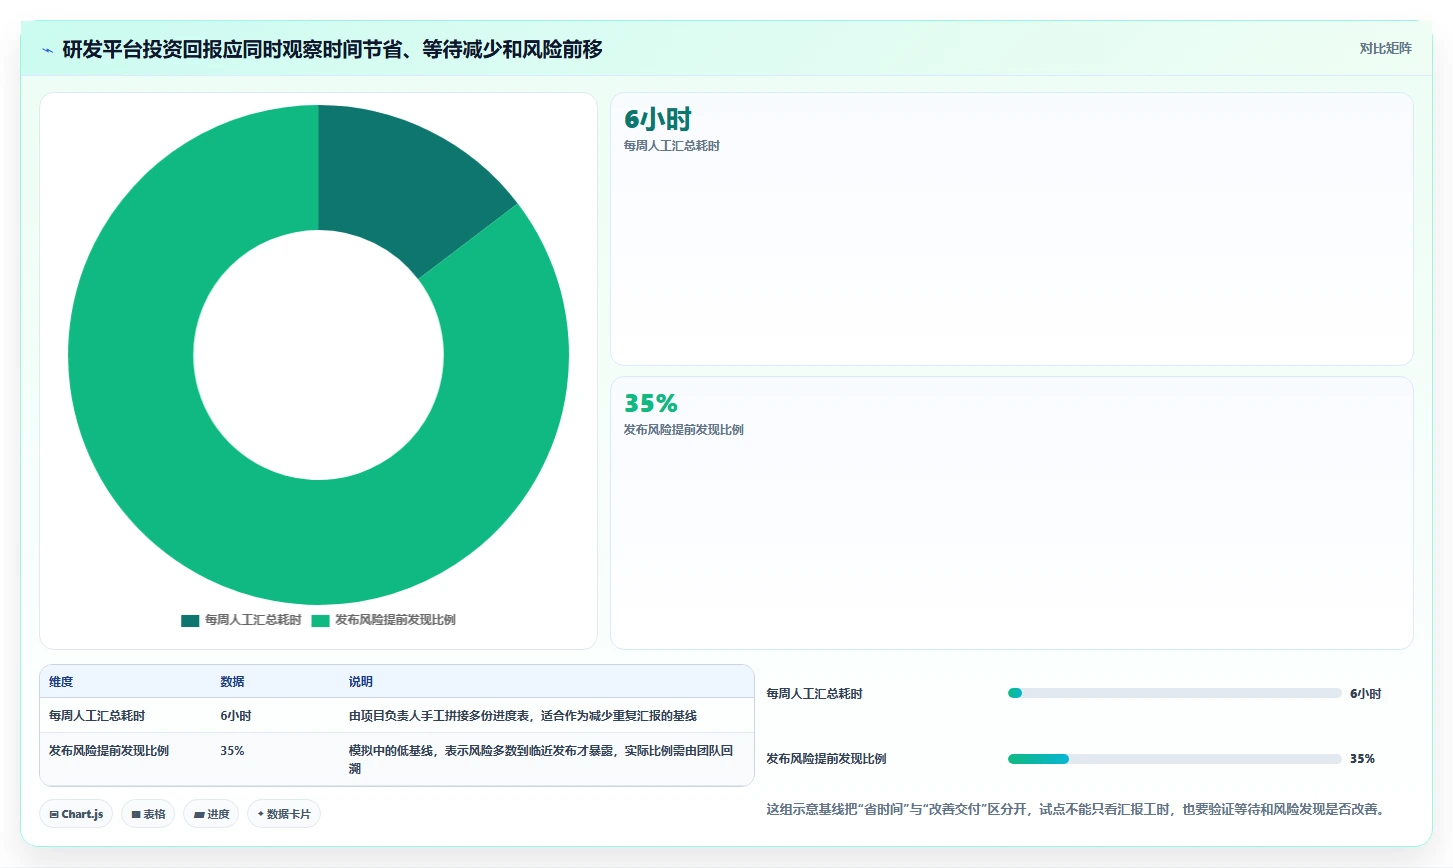Click the 对比矩阵 label in header
The image size is (1453, 868).
pyautogui.click(x=1385, y=48)
